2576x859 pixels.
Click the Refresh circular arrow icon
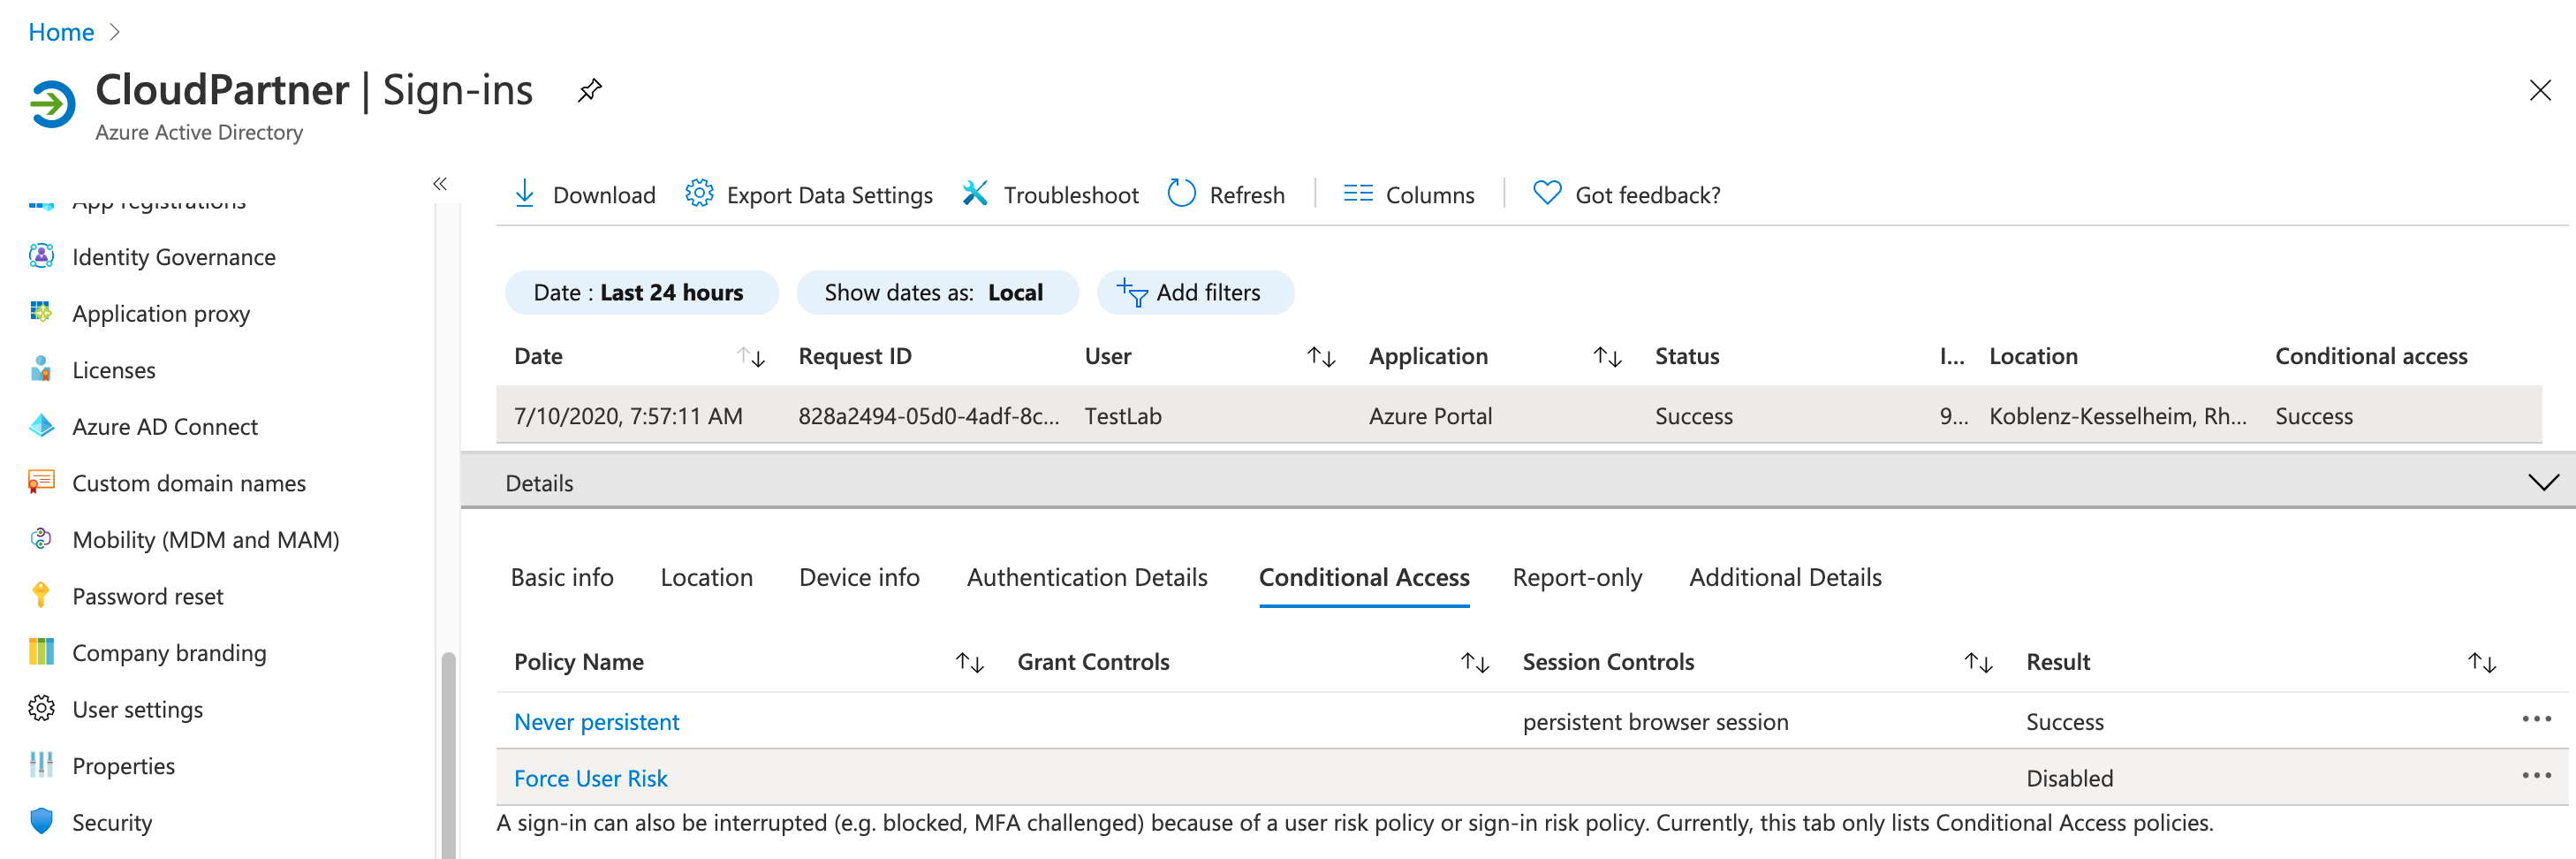[x=1181, y=193]
